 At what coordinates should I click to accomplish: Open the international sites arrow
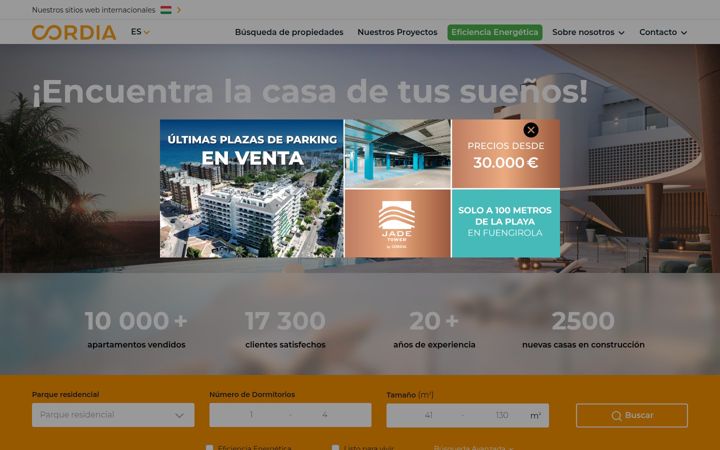(x=179, y=10)
